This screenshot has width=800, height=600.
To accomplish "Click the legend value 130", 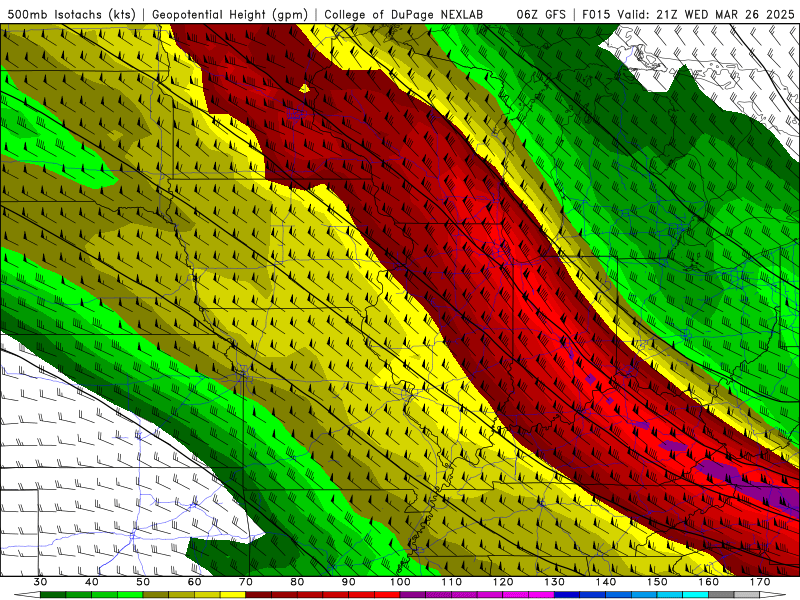I will [555, 582].
